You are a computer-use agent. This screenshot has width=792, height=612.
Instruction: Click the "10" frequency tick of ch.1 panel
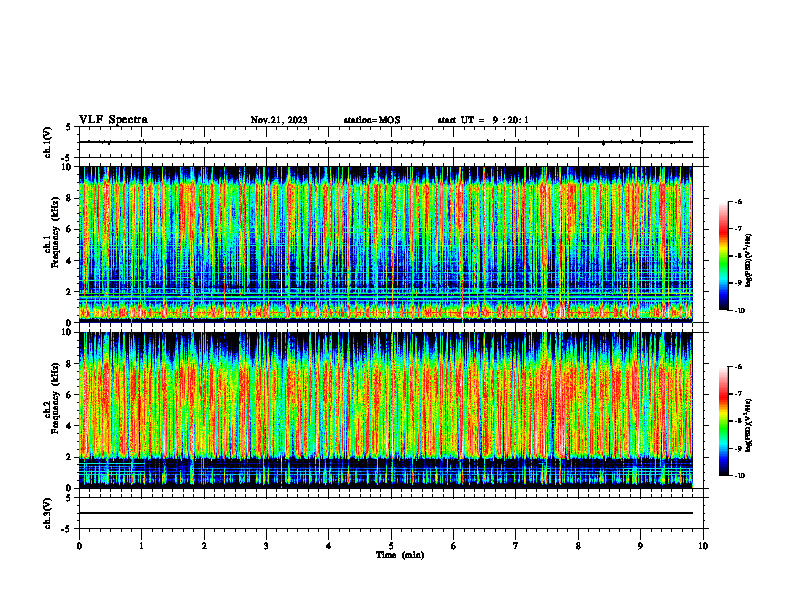point(68,167)
